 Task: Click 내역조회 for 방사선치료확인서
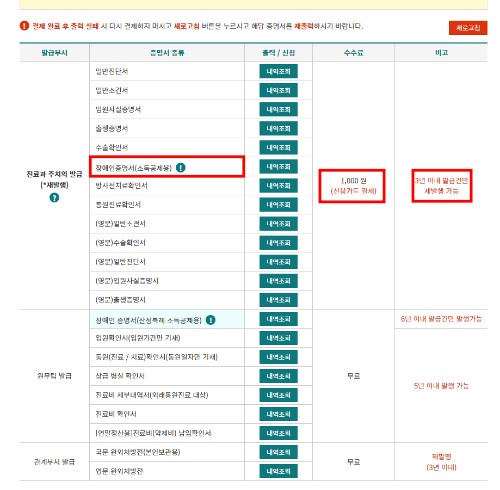point(278,186)
